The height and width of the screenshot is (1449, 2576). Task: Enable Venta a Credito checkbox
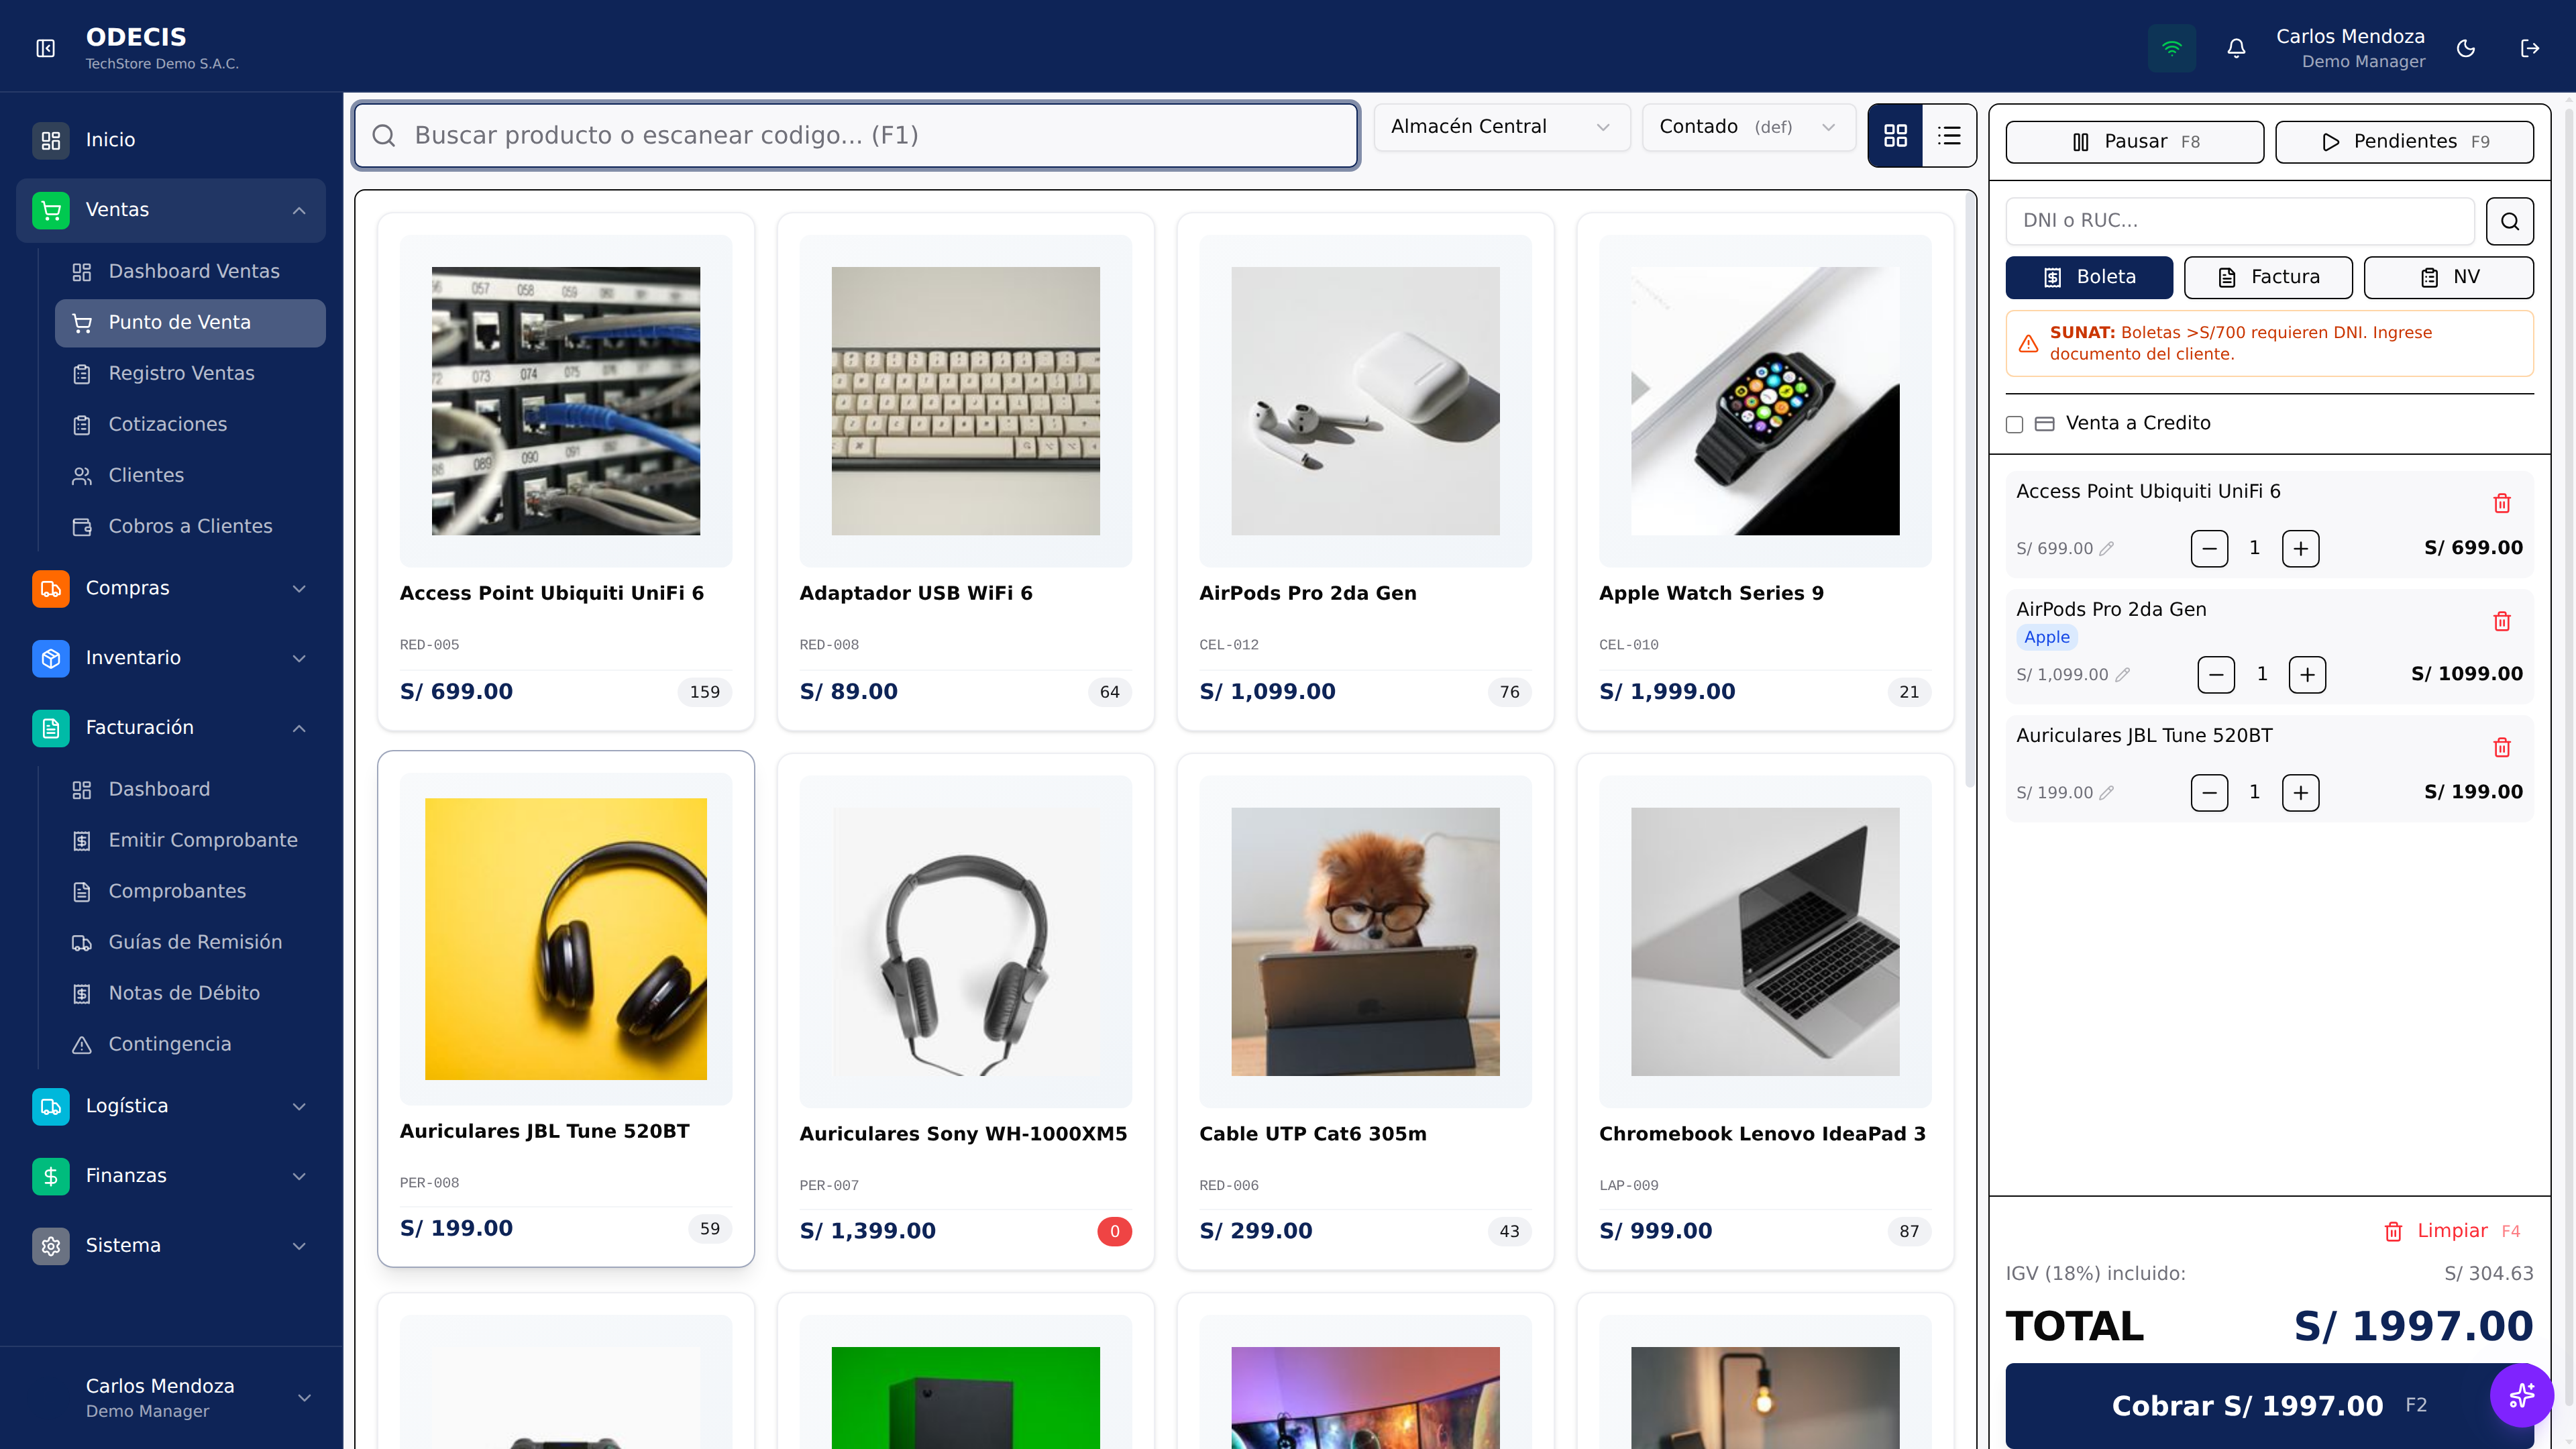pos(2015,424)
